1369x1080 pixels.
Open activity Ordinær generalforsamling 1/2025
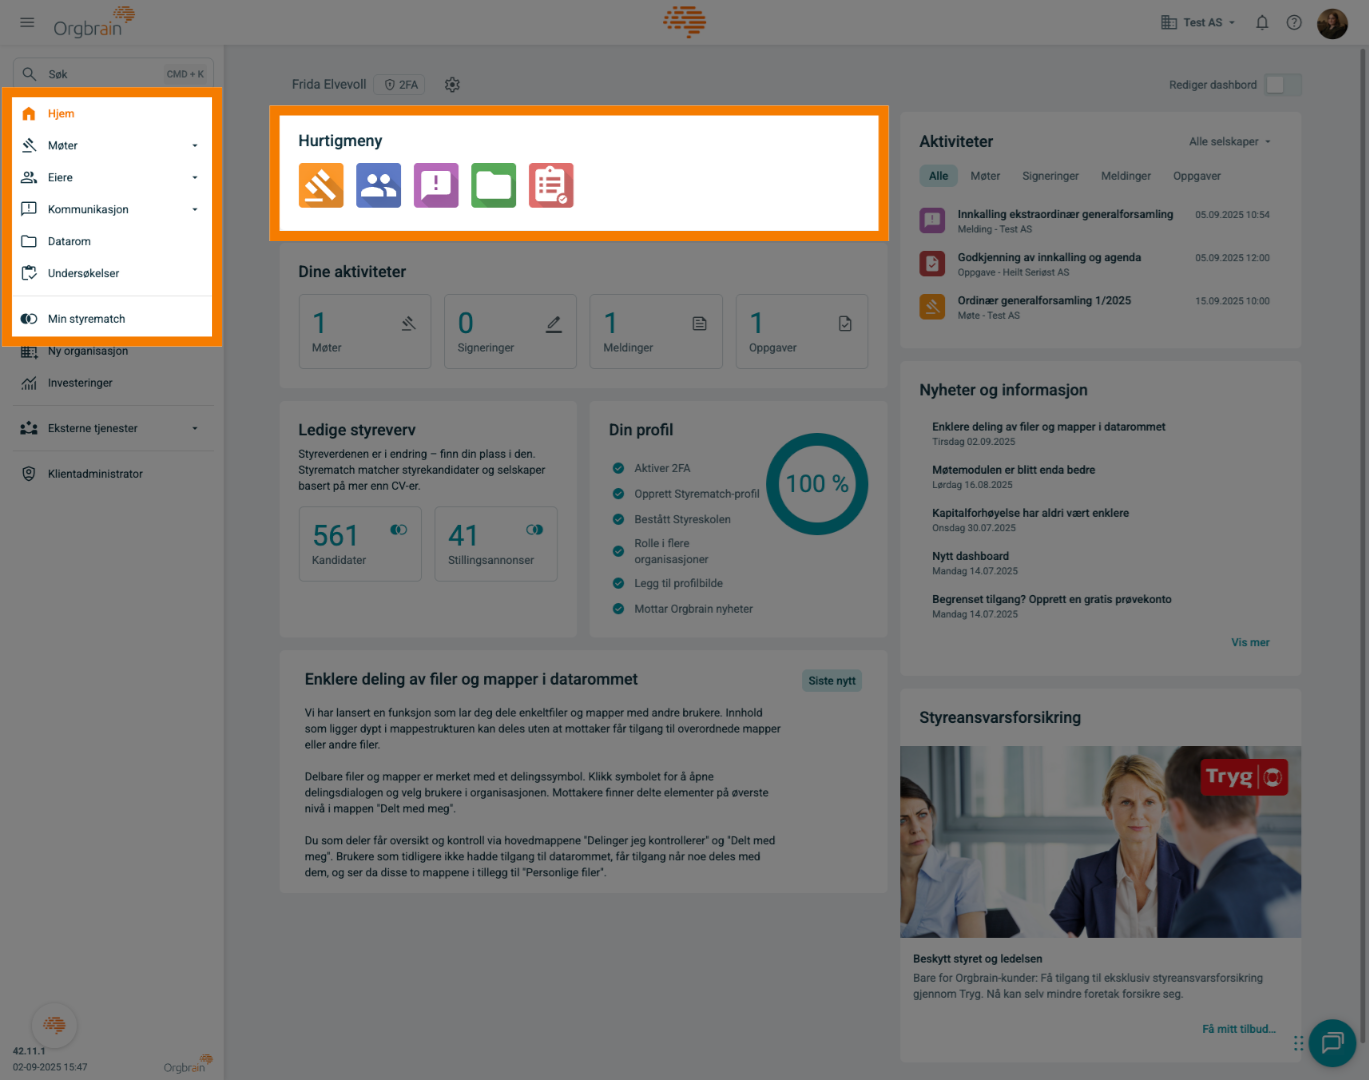point(1044,300)
